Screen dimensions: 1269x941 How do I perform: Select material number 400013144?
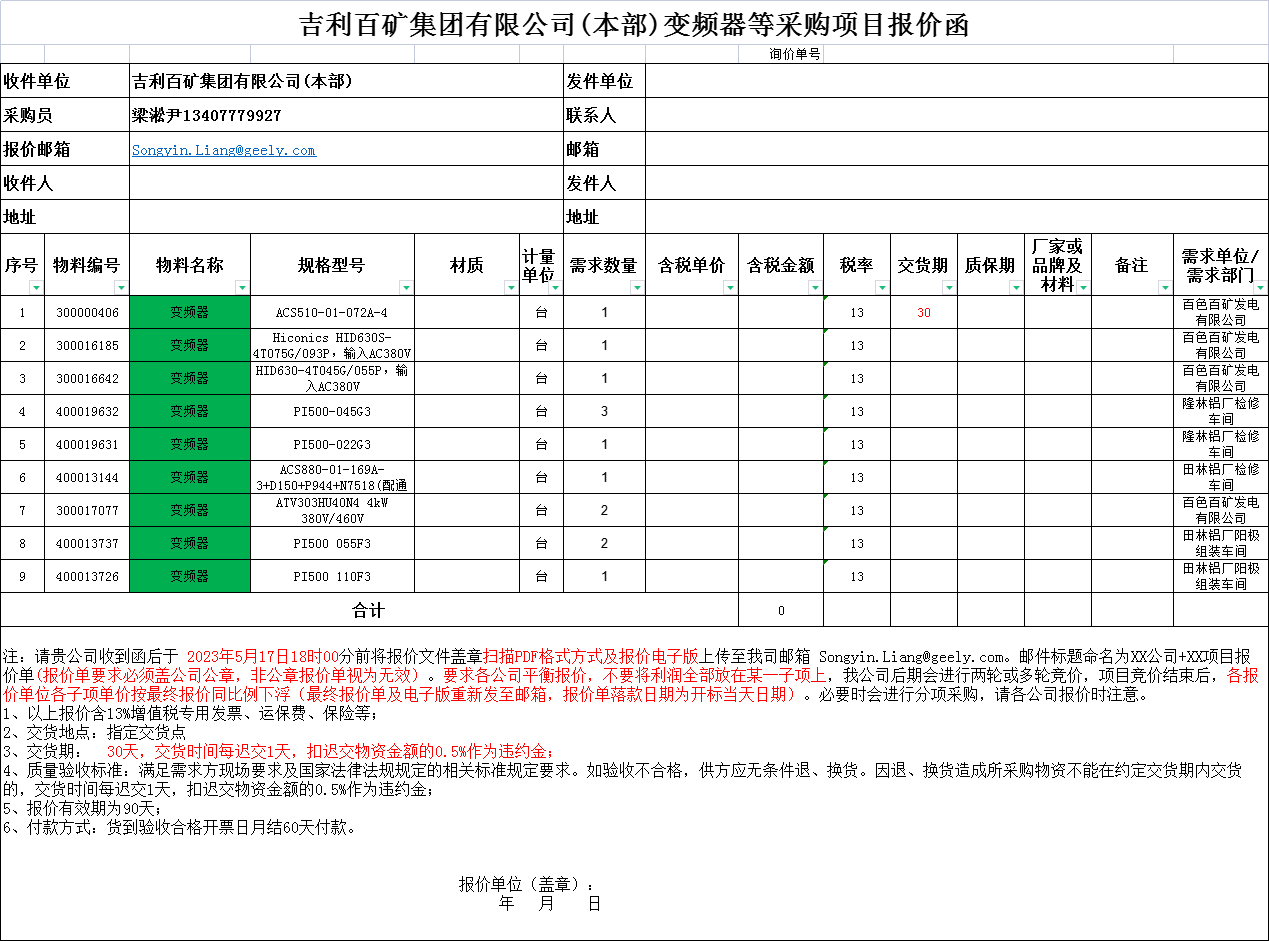(x=87, y=477)
